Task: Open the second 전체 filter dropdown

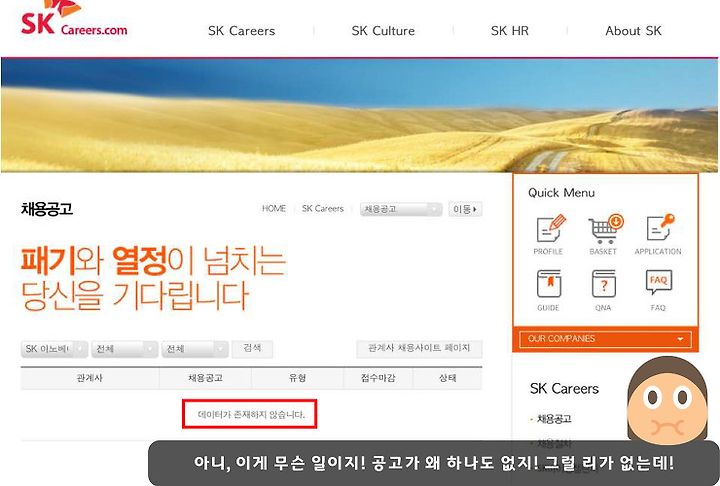Action: [195, 349]
